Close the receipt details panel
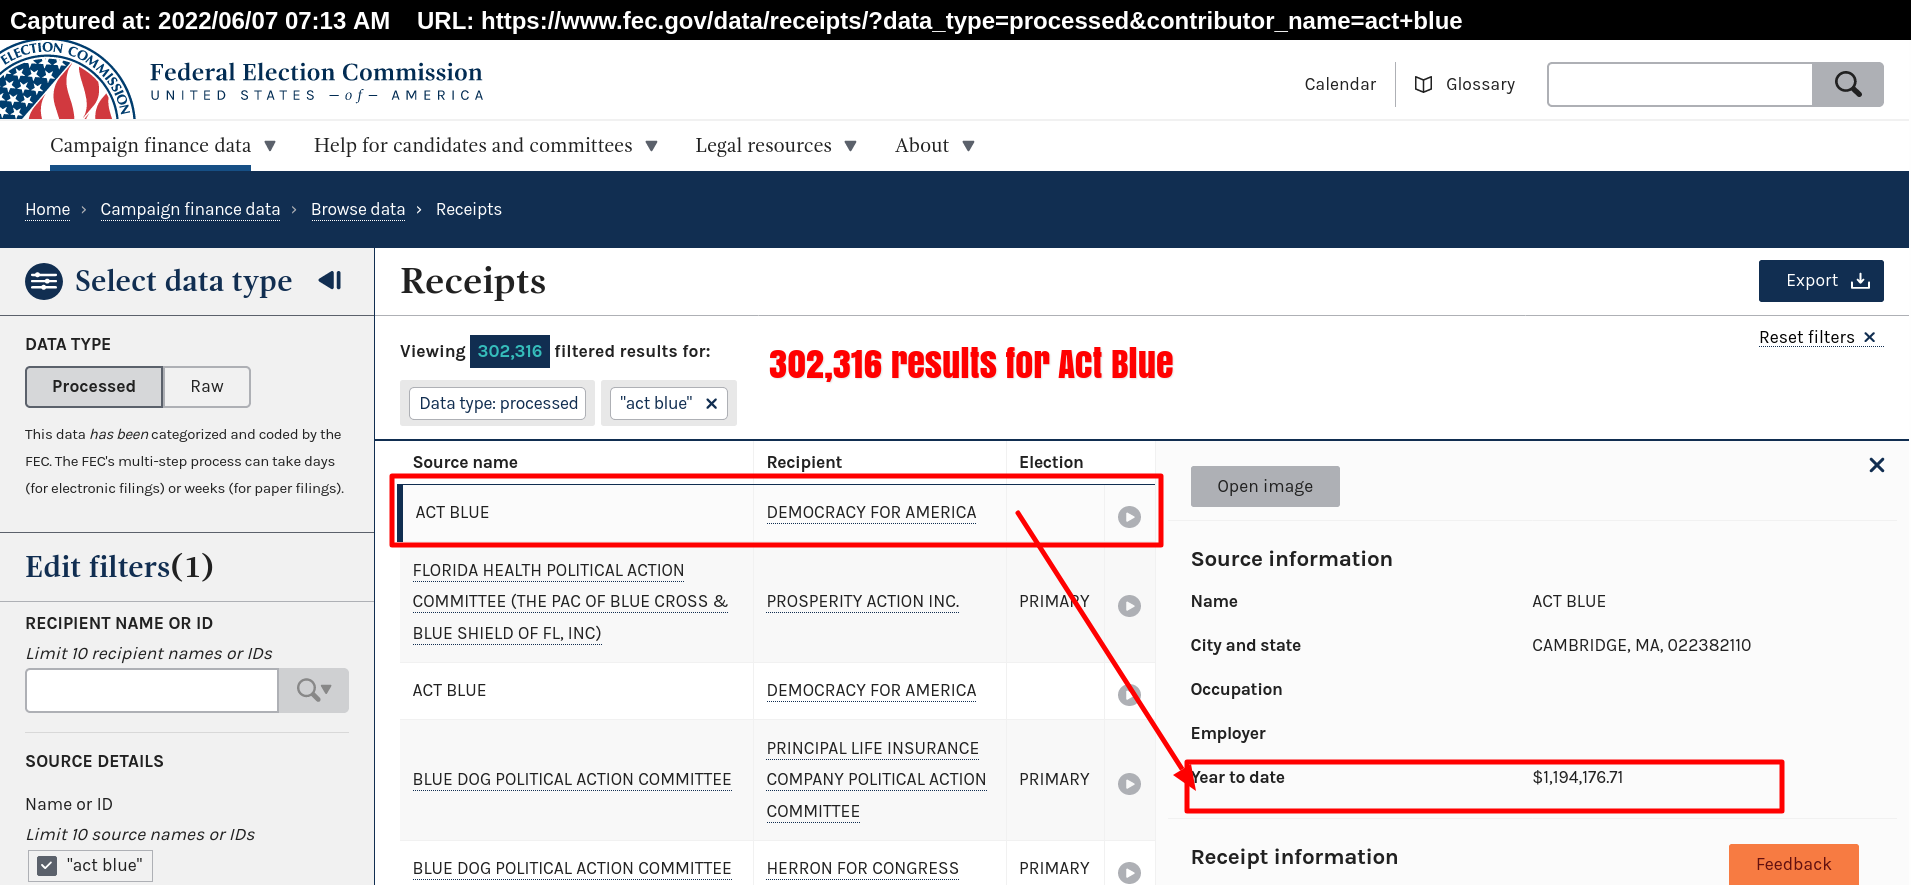The image size is (1911, 885). 1877,465
